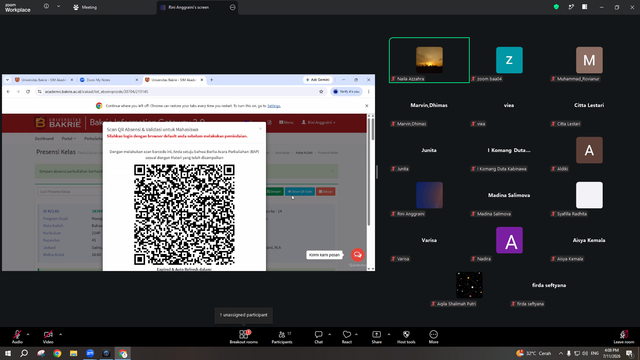Click the Chrome back arrow
Image resolution: width=640 pixels, height=360 pixels.
click(x=8, y=91)
